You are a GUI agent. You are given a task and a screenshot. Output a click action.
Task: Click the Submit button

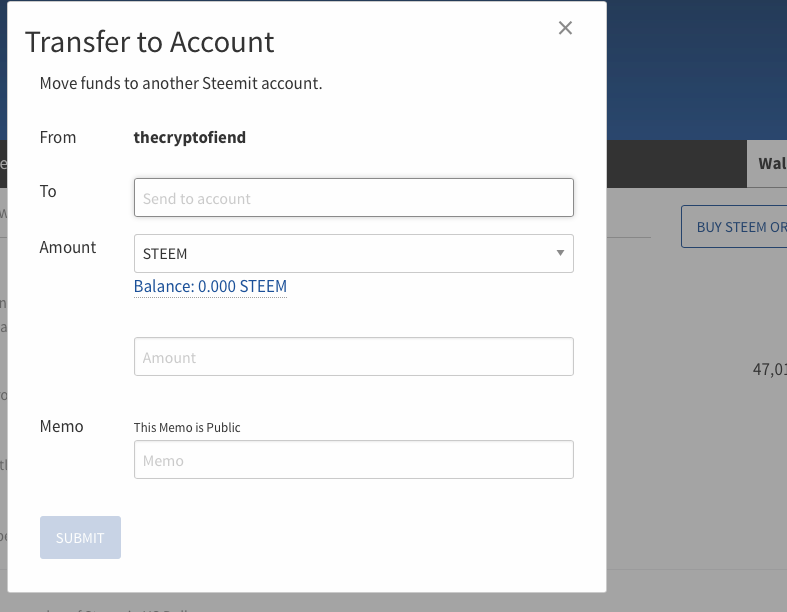[x=80, y=537]
